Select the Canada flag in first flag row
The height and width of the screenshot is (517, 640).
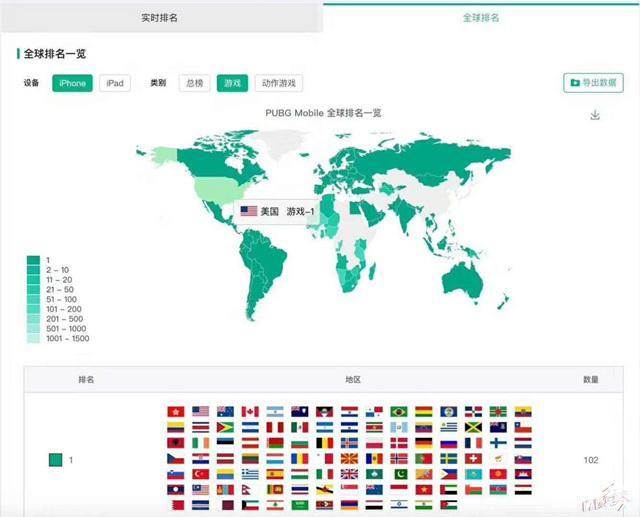(250, 411)
